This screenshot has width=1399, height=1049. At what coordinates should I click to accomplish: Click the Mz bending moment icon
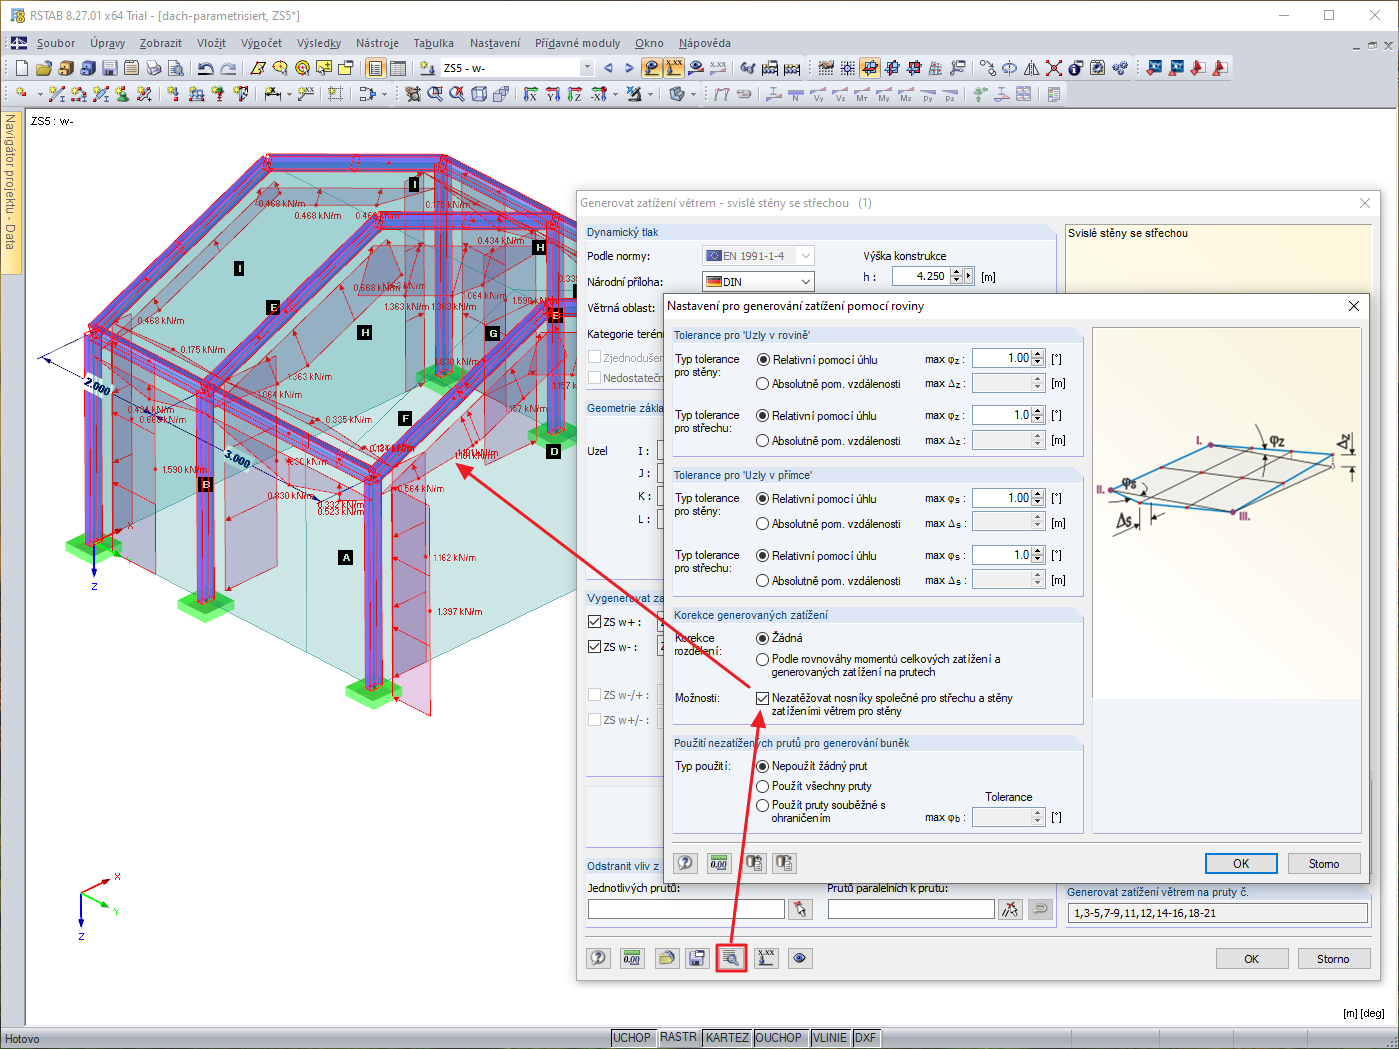point(905,94)
